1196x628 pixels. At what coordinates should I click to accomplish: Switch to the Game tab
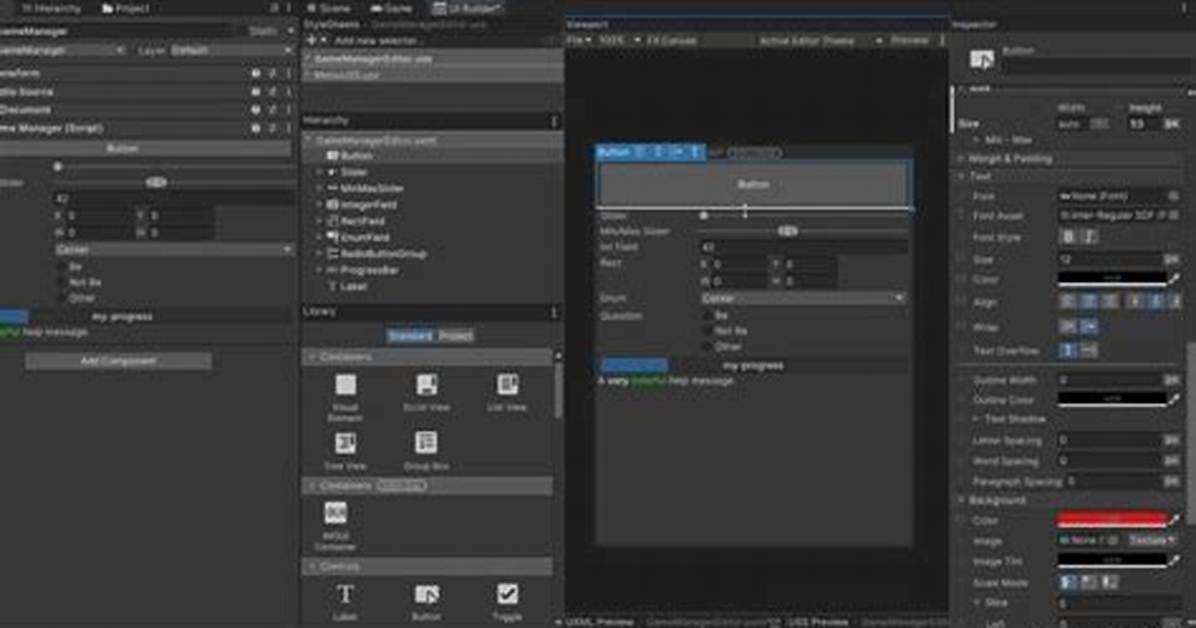391,8
